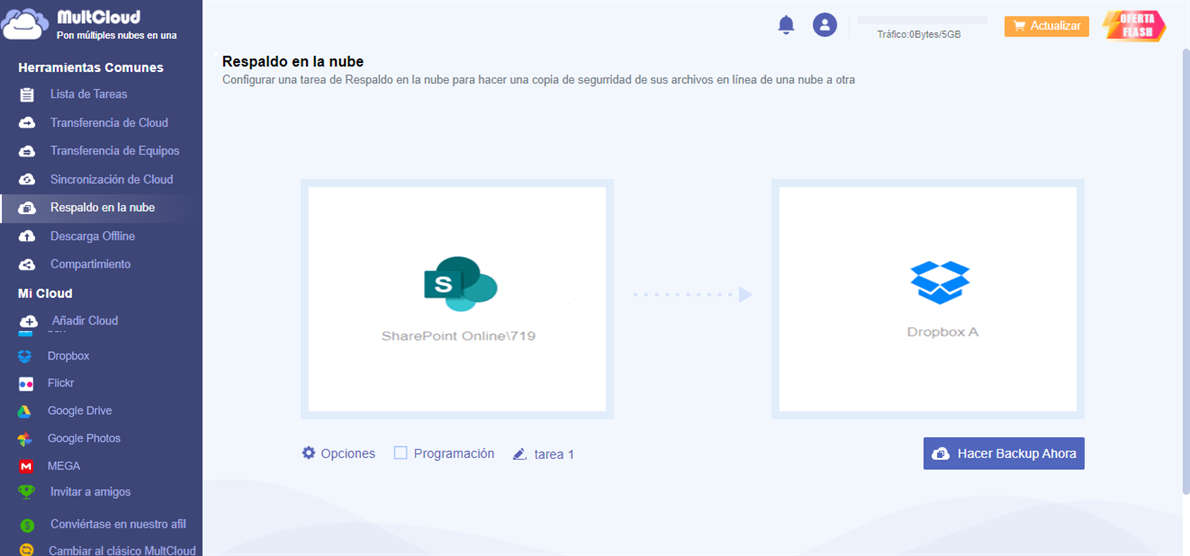Click Cambiar al clásico MultCloud
The height and width of the screenshot is (556, 1190).
click(121, 551)
